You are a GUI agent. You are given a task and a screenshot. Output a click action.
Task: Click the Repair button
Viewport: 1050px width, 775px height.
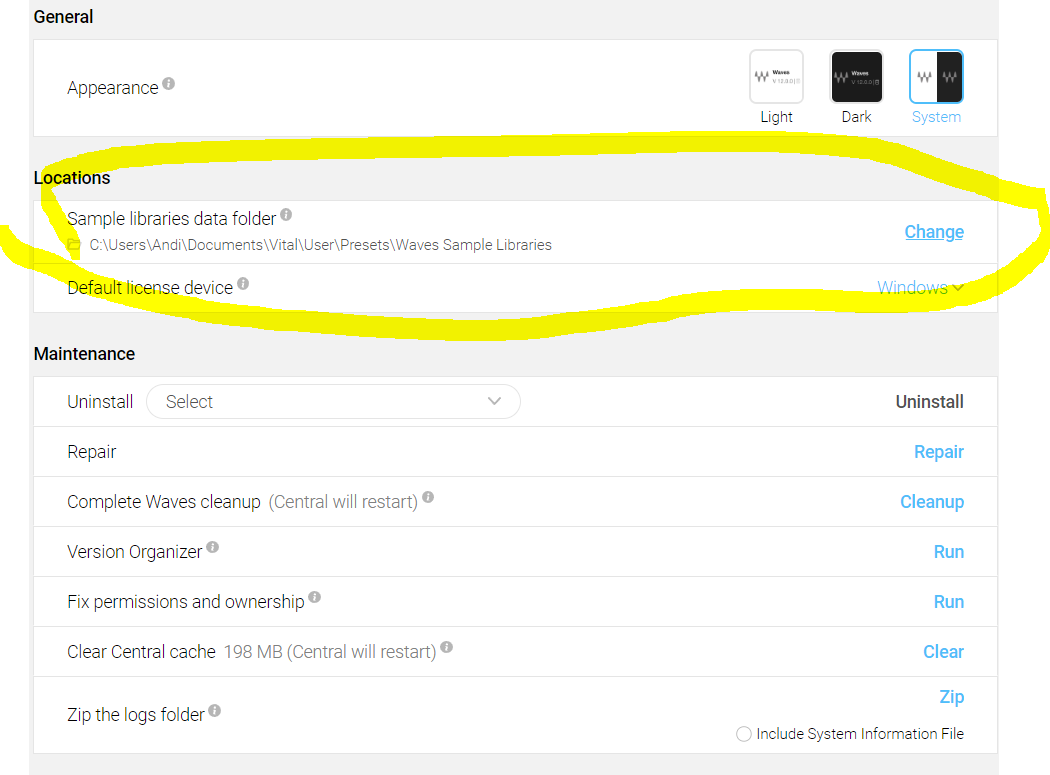(x=939, y=452)
